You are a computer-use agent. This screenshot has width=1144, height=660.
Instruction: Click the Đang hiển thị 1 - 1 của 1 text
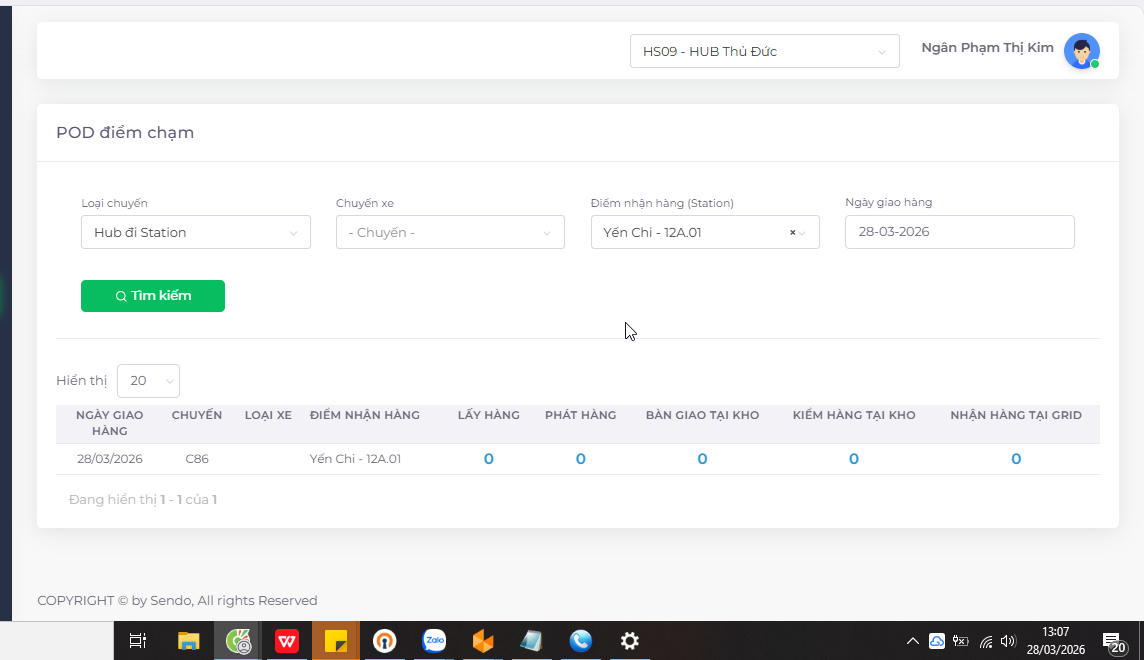(143, 500)
